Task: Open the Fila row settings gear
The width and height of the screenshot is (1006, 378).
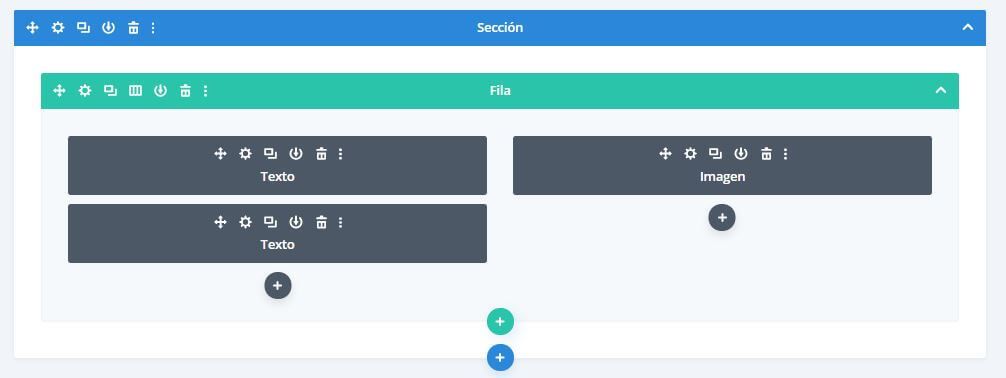Action: [x=85, y=90]
